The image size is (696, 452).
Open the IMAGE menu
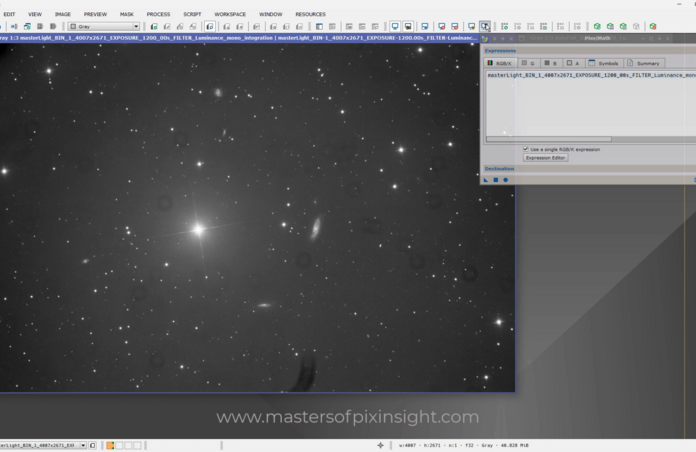pos(63,14)
